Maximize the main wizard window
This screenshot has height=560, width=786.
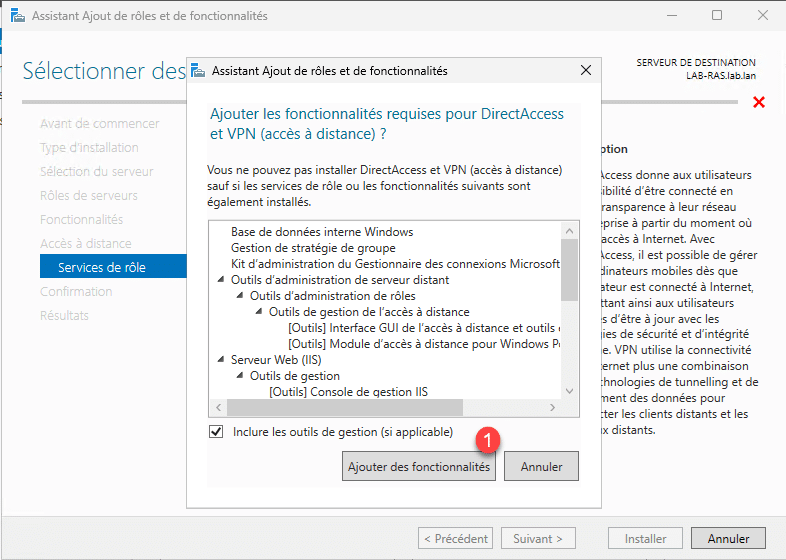click(x=717, y=16)
